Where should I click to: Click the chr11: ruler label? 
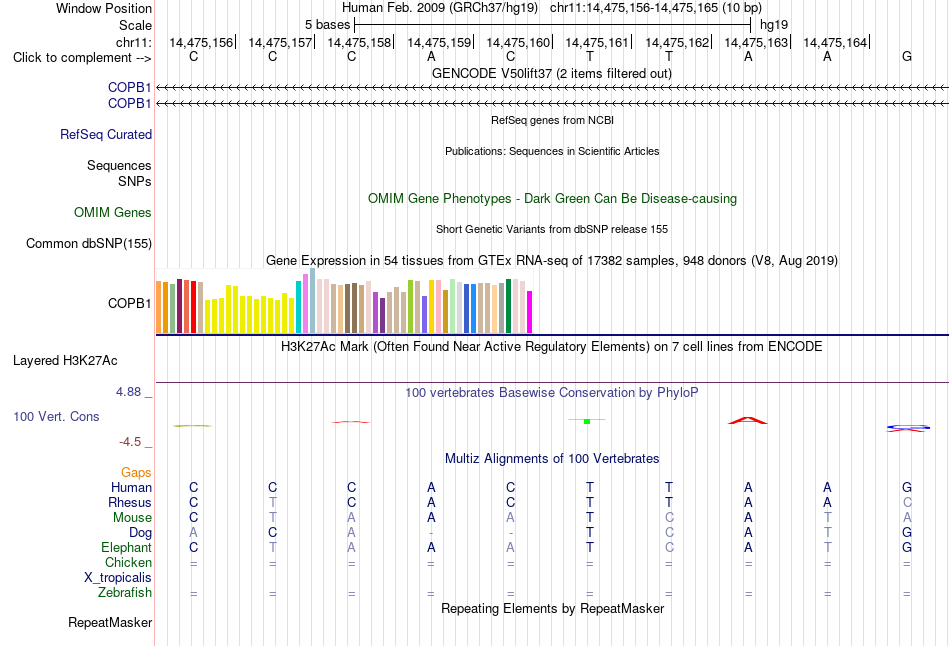134,42
